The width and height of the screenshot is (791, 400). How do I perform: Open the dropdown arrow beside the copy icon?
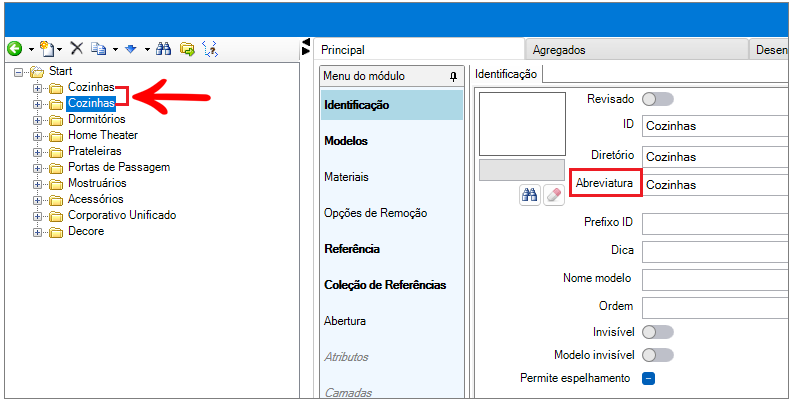115,49
